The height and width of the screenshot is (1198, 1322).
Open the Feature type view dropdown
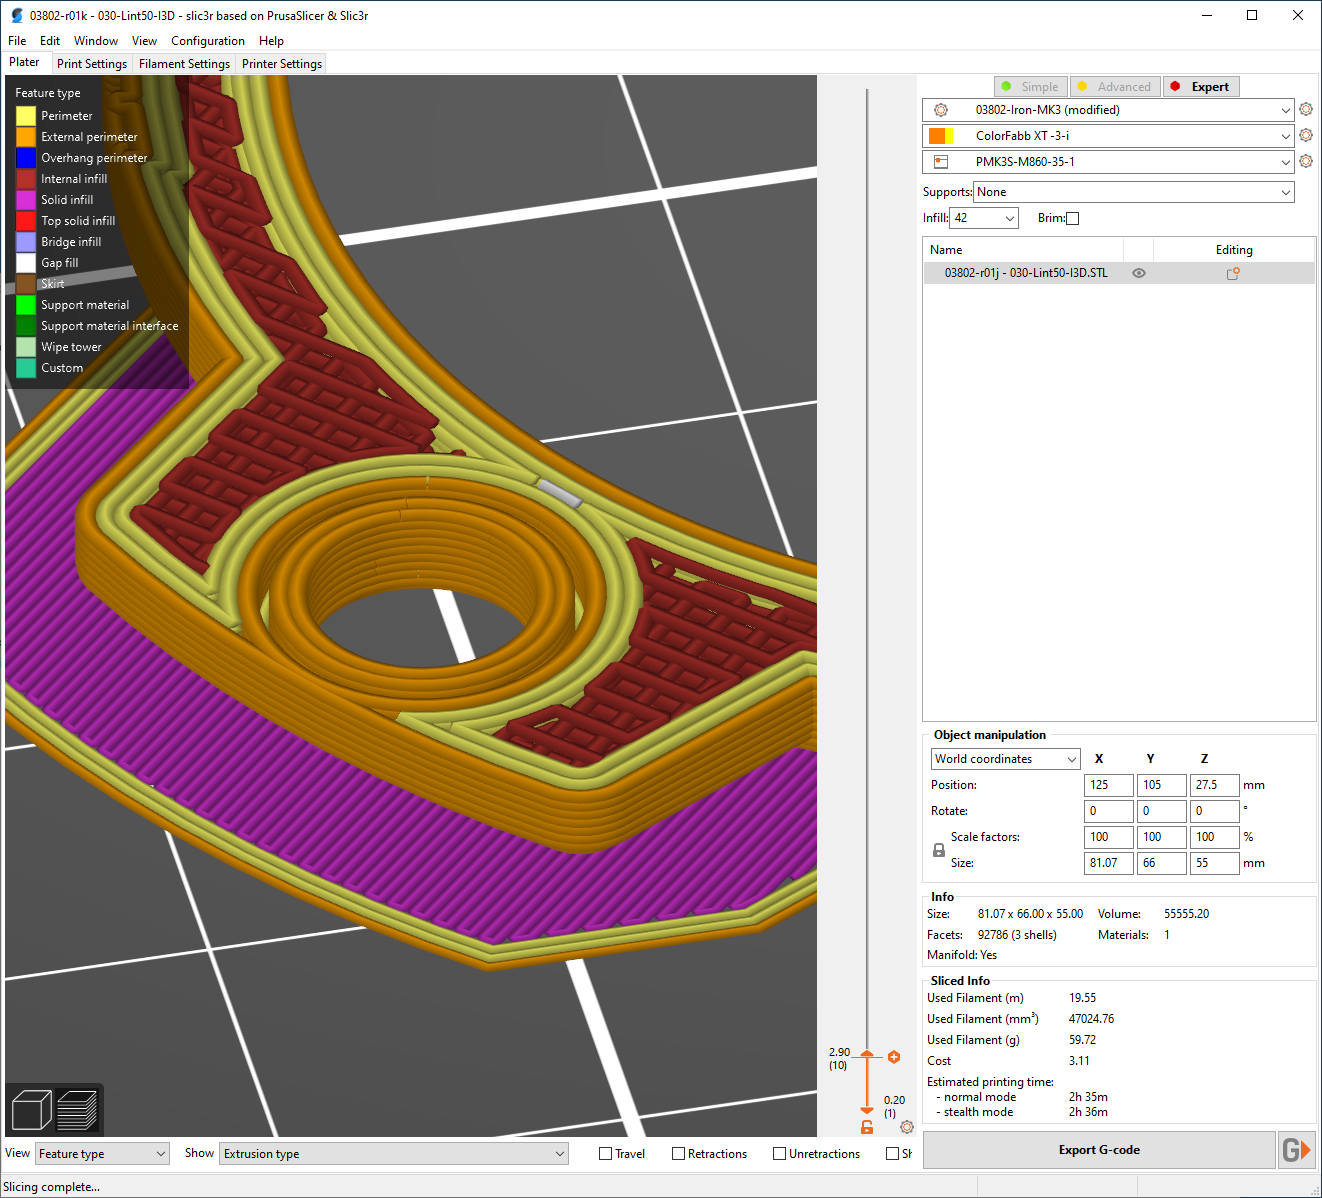103,1154
